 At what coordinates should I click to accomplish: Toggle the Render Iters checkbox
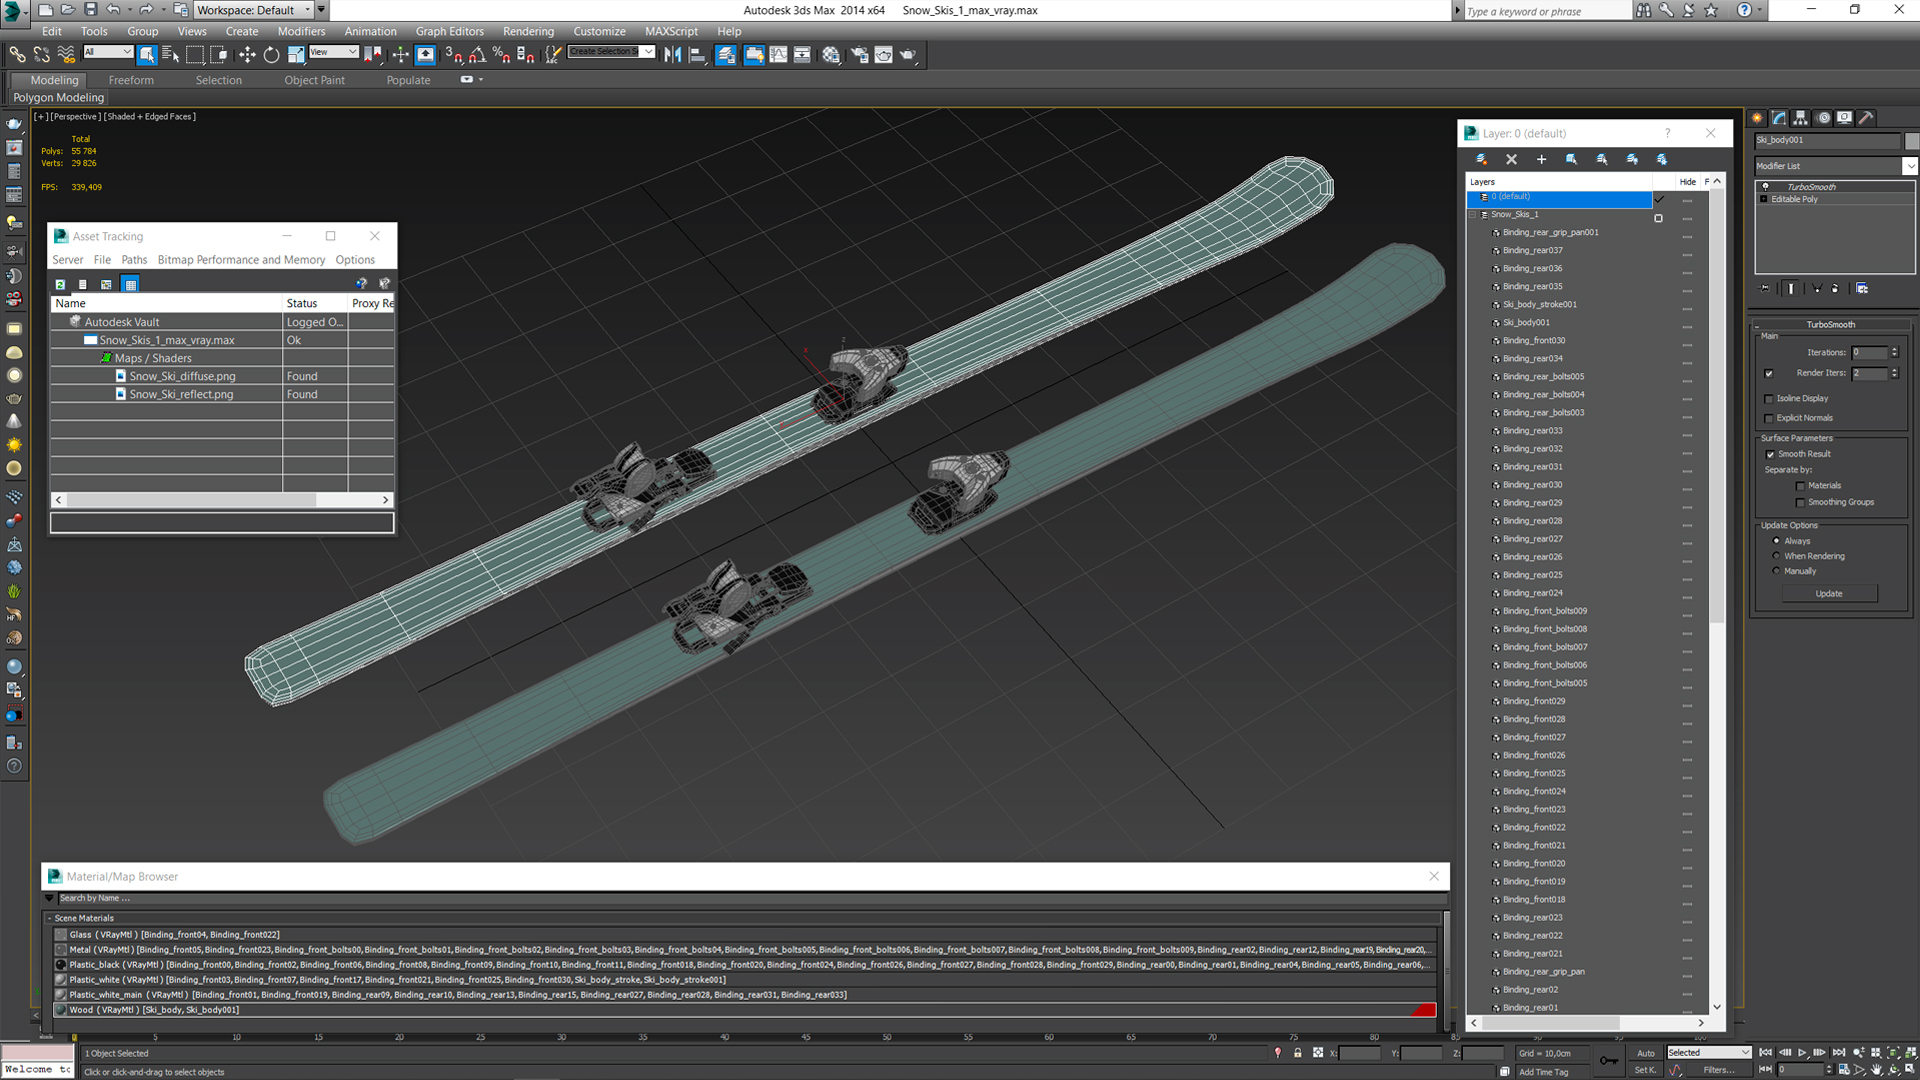1769,373
